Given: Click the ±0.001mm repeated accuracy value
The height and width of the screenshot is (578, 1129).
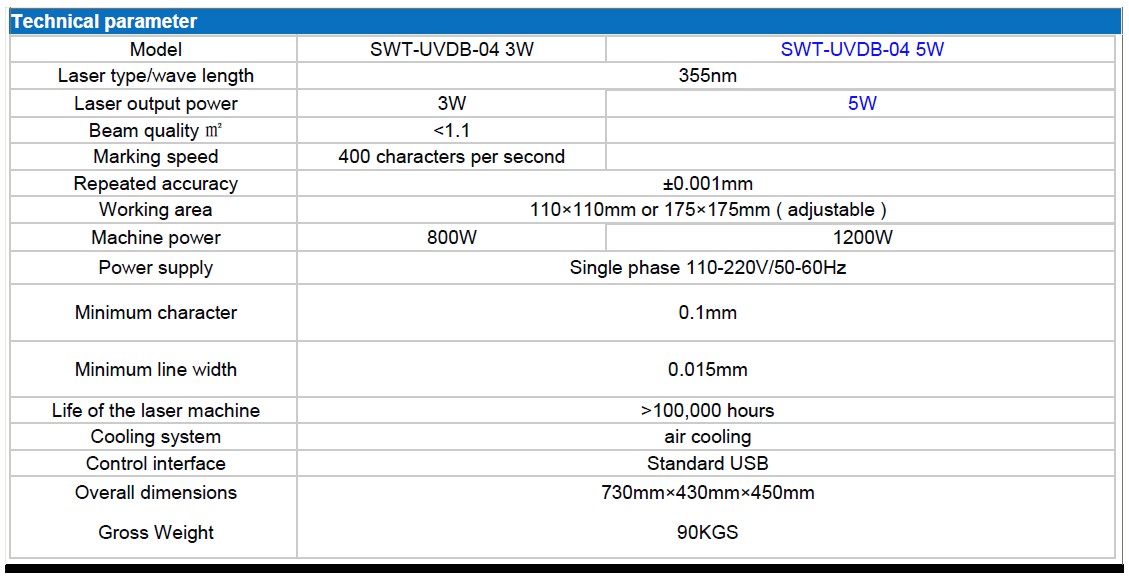Looking at the screenshot, I should tap(707, 184).
